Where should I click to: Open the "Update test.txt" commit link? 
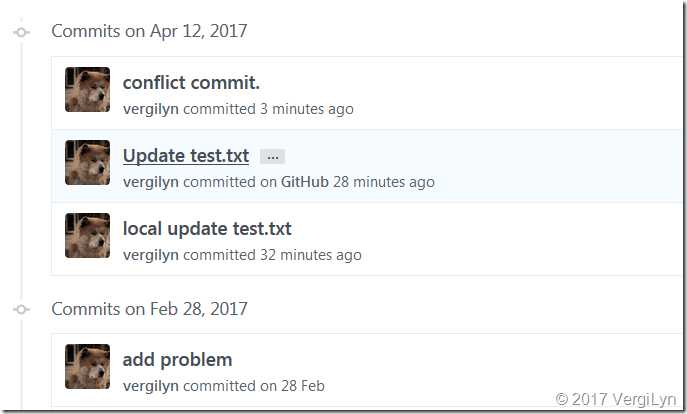coord(186,156)
